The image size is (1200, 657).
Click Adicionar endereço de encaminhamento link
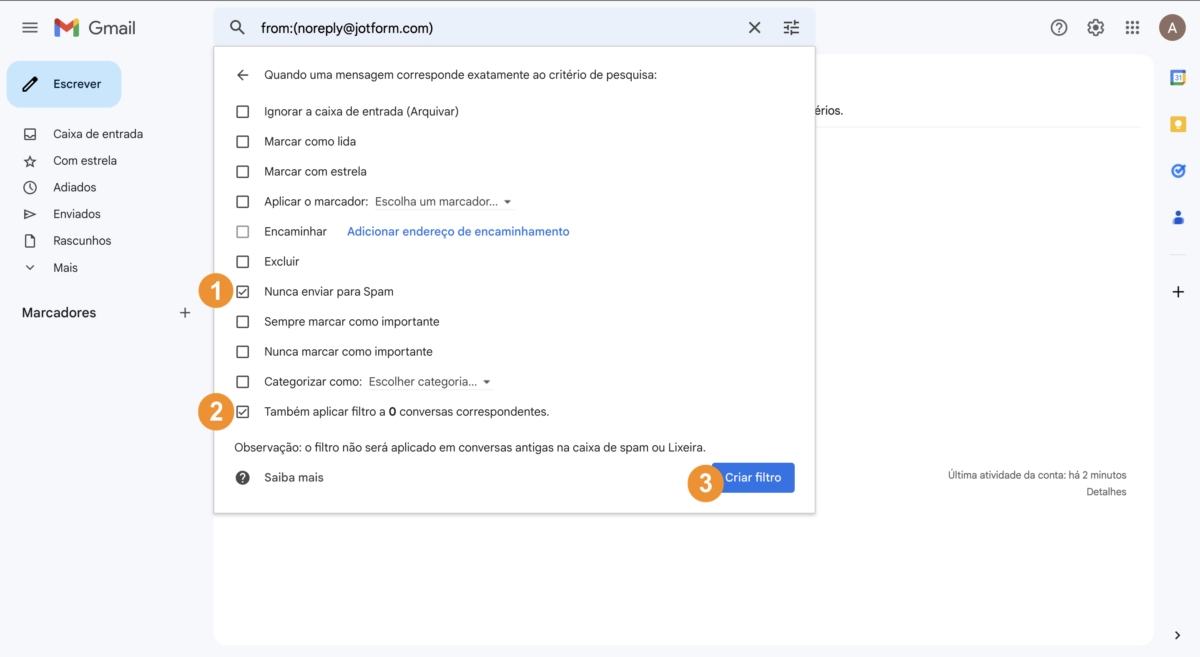(458, 232)
